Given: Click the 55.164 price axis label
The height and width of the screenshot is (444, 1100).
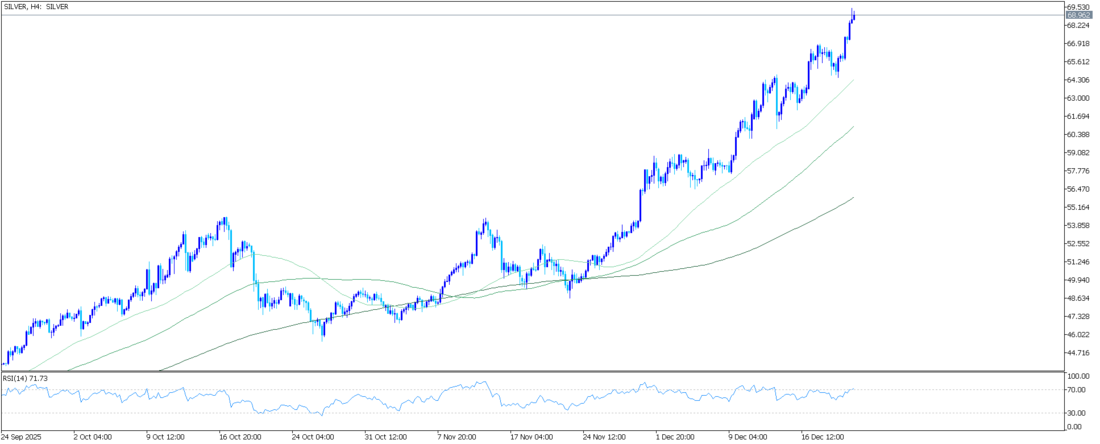Looking at the screenshot, I should 1077,207.
